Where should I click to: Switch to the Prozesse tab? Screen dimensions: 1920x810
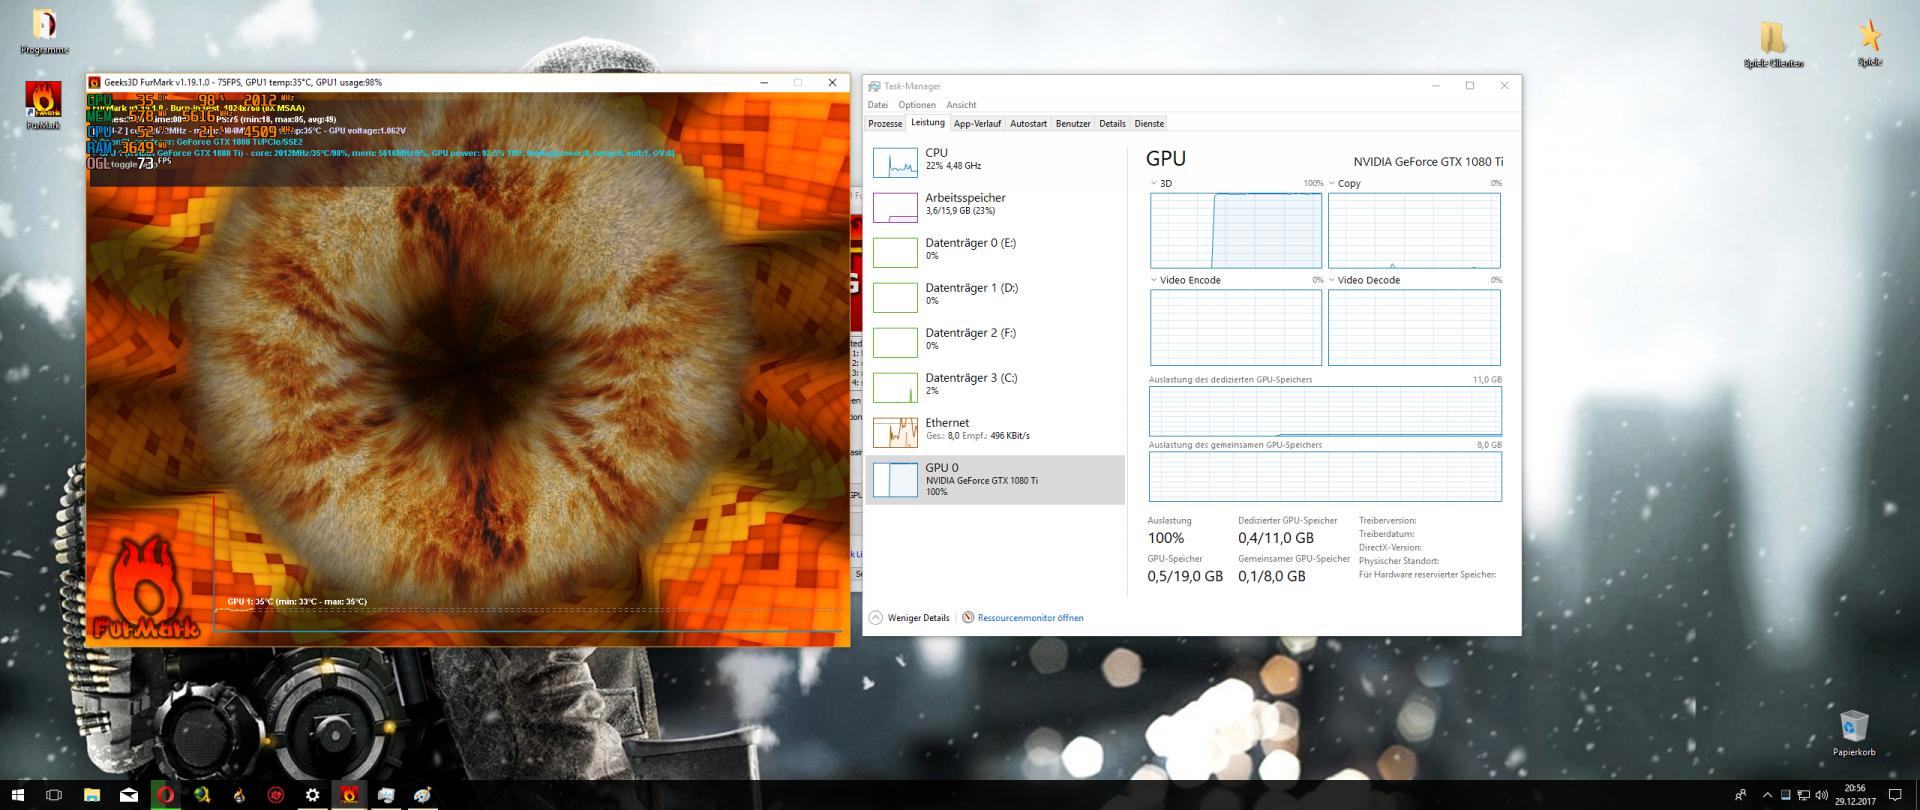(885, 124)
